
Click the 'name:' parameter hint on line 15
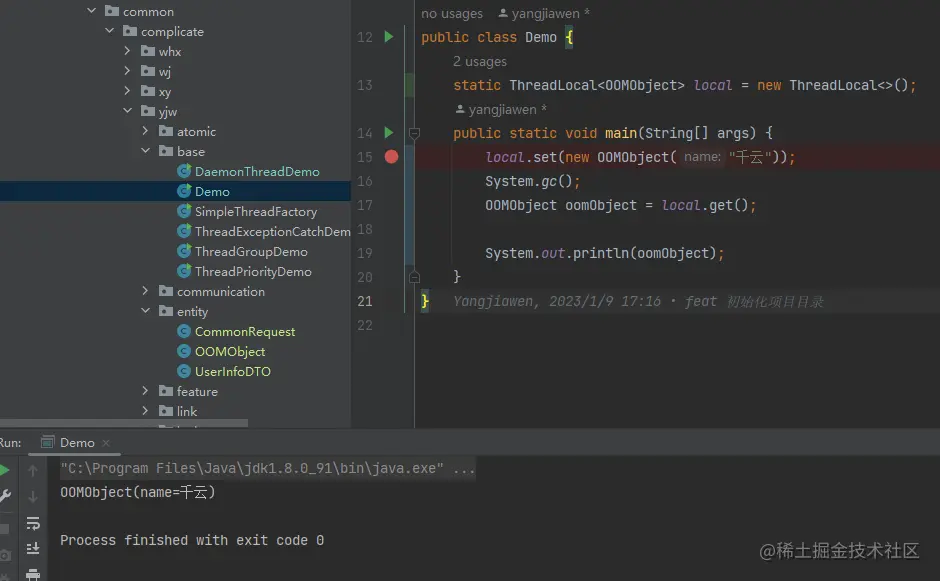pos(702,156)
